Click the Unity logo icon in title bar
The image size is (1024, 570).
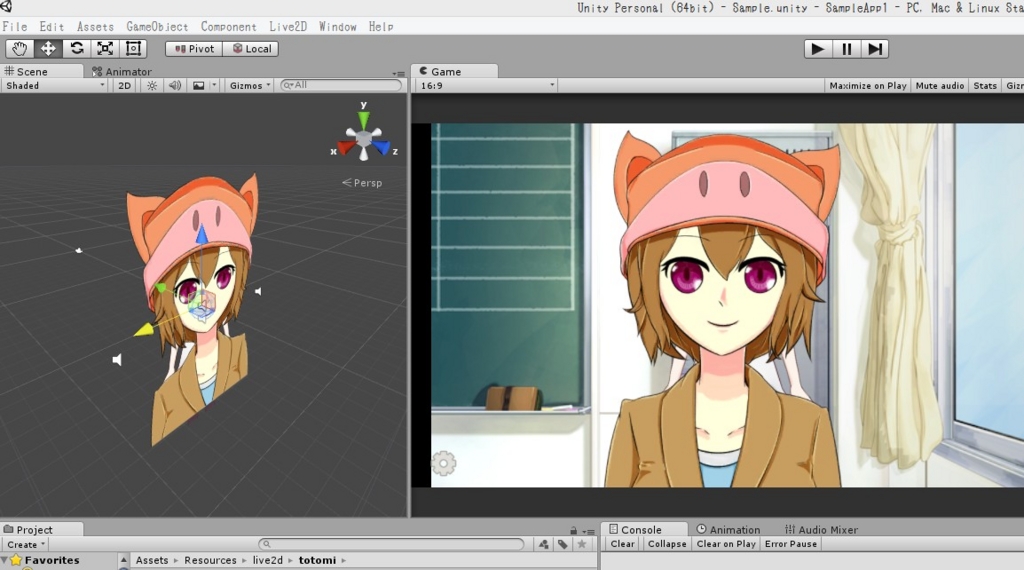tap(7, 7)
